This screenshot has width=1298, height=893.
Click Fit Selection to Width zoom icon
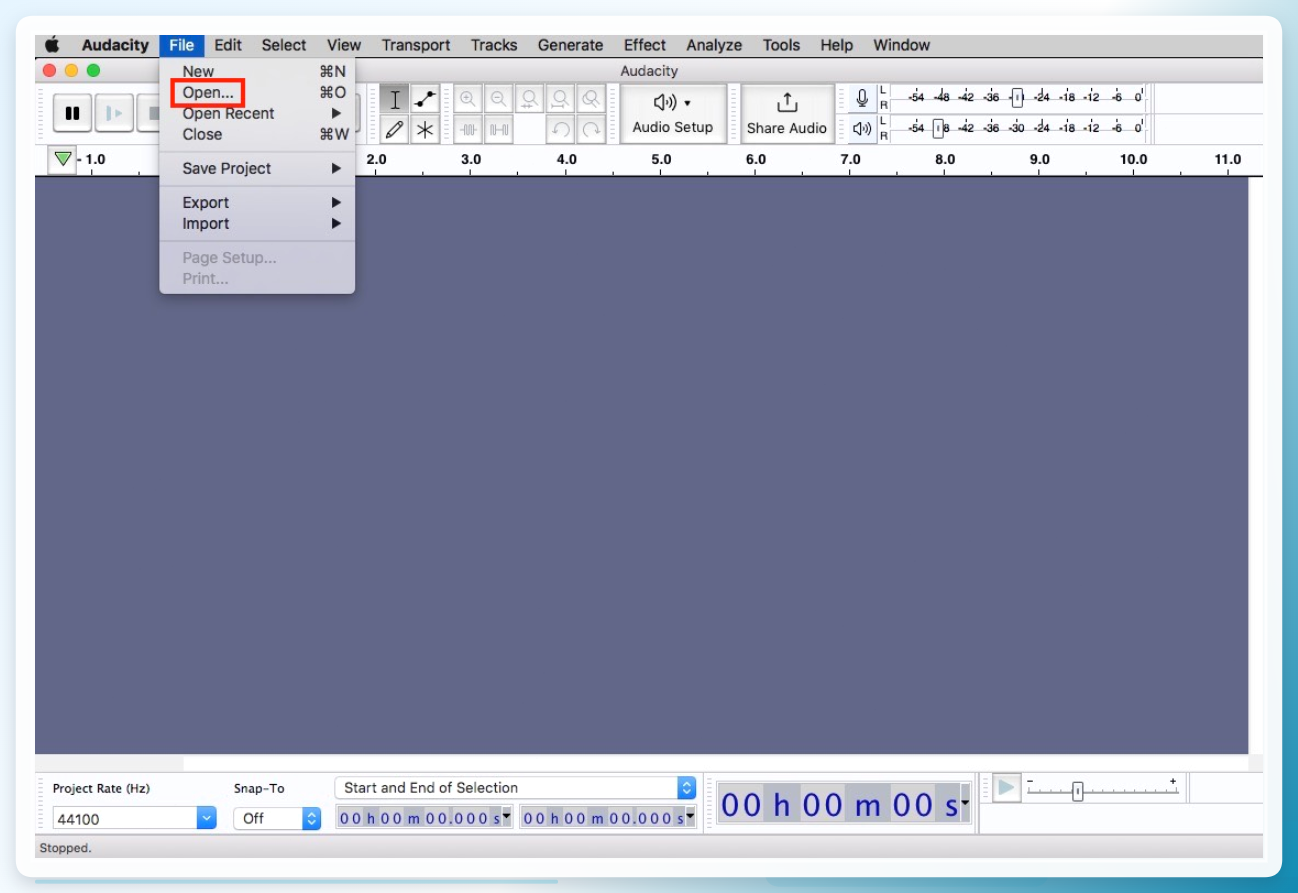point(529,99)
